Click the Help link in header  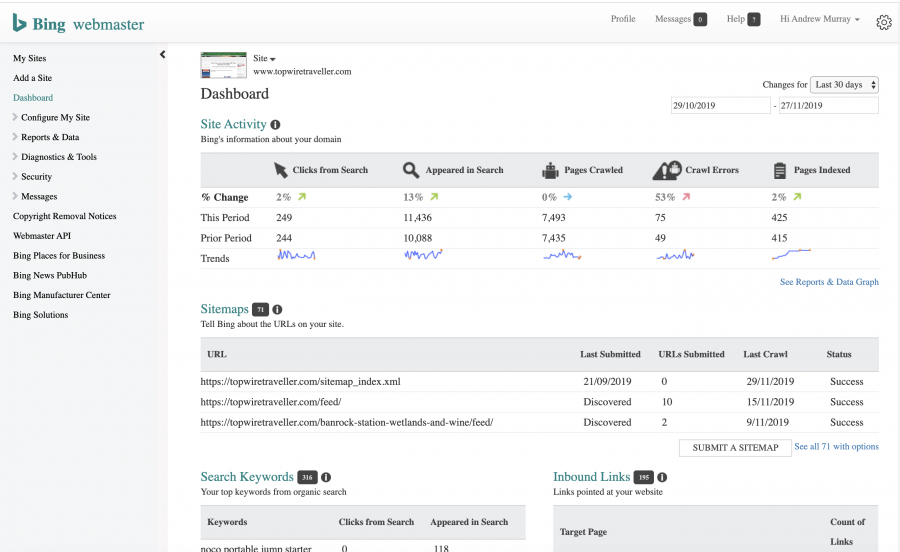tap(735, 19)
